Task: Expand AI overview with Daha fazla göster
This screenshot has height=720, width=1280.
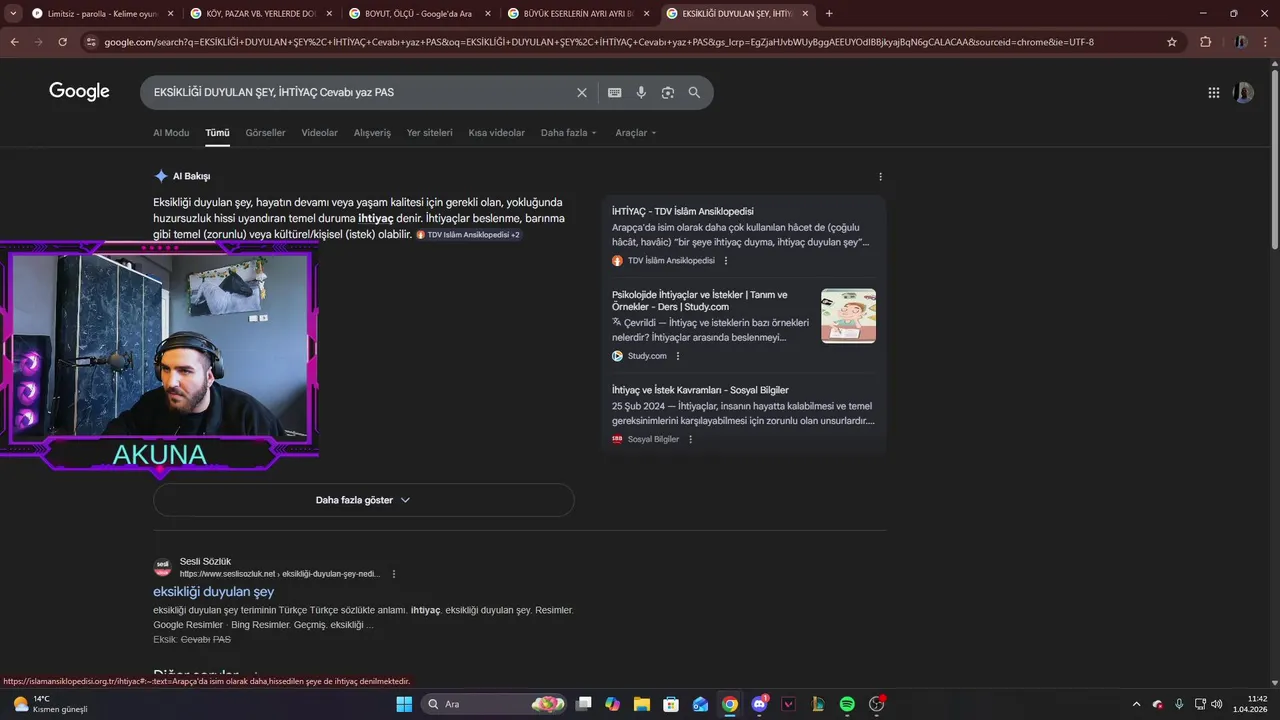Action: point(364,500)
